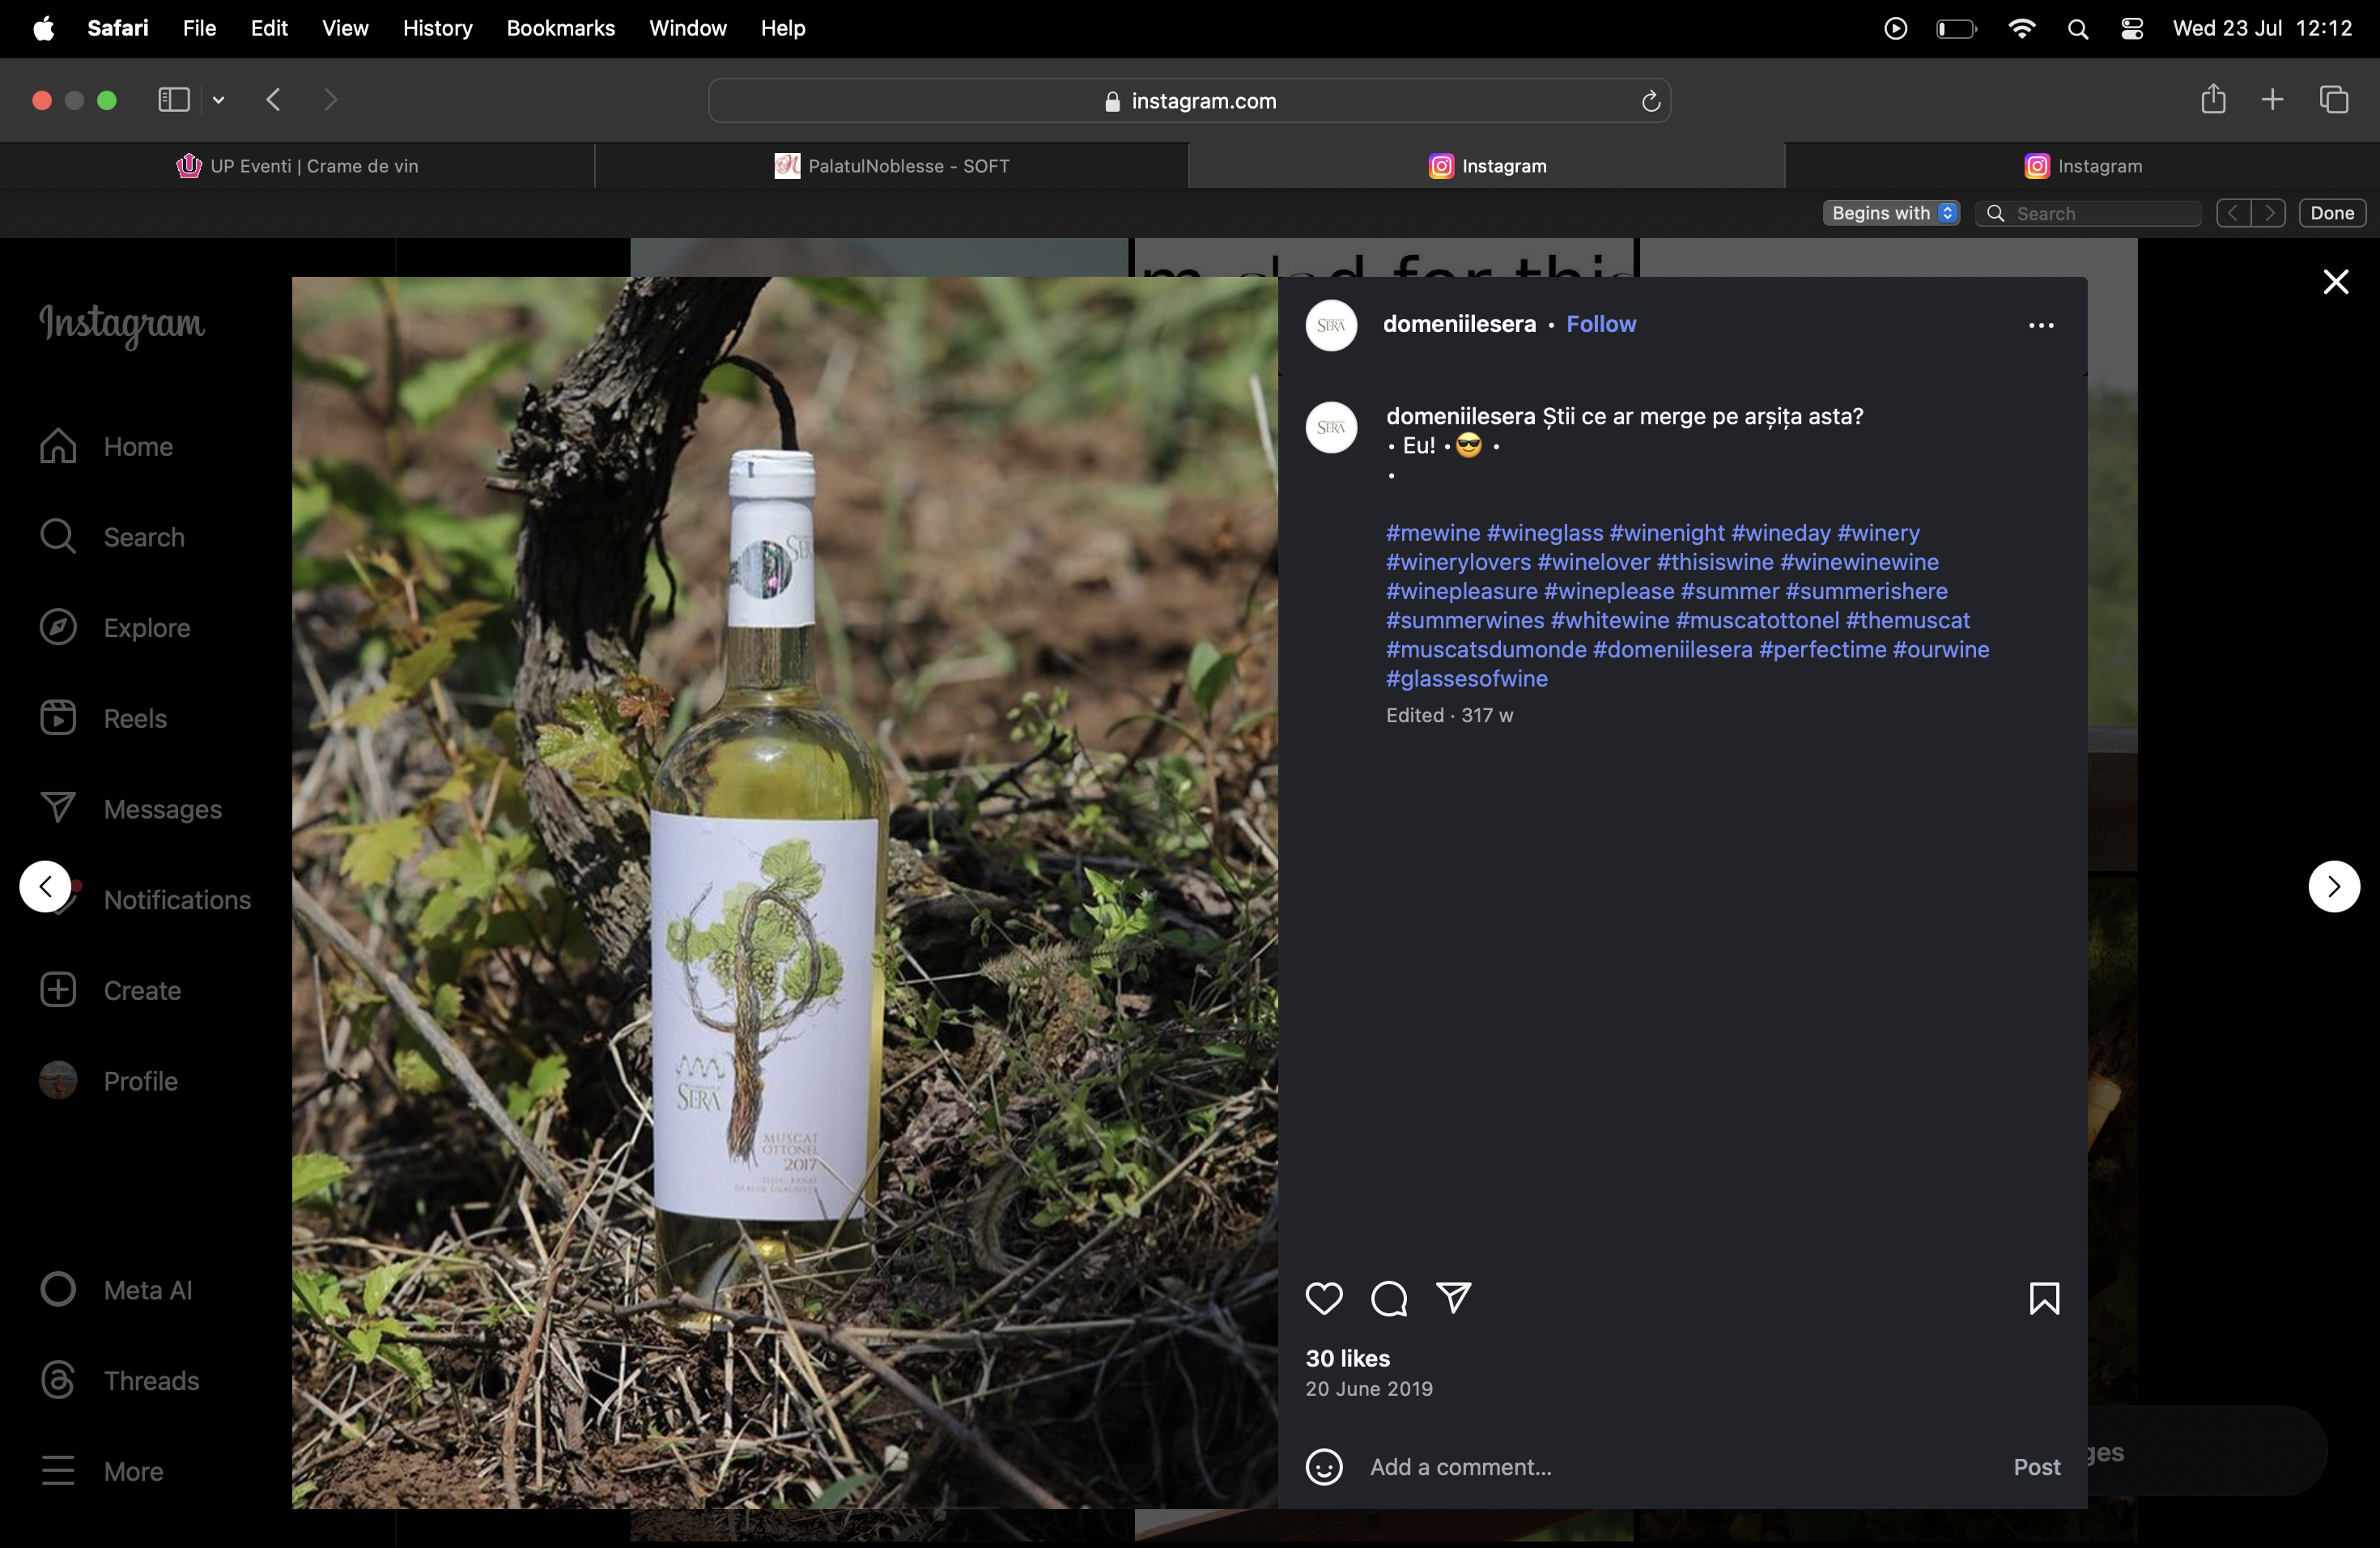The height and width of the screenshot is (1548, 2380).
Task: Click Done to close the find bar
Action: (2331, 213)
